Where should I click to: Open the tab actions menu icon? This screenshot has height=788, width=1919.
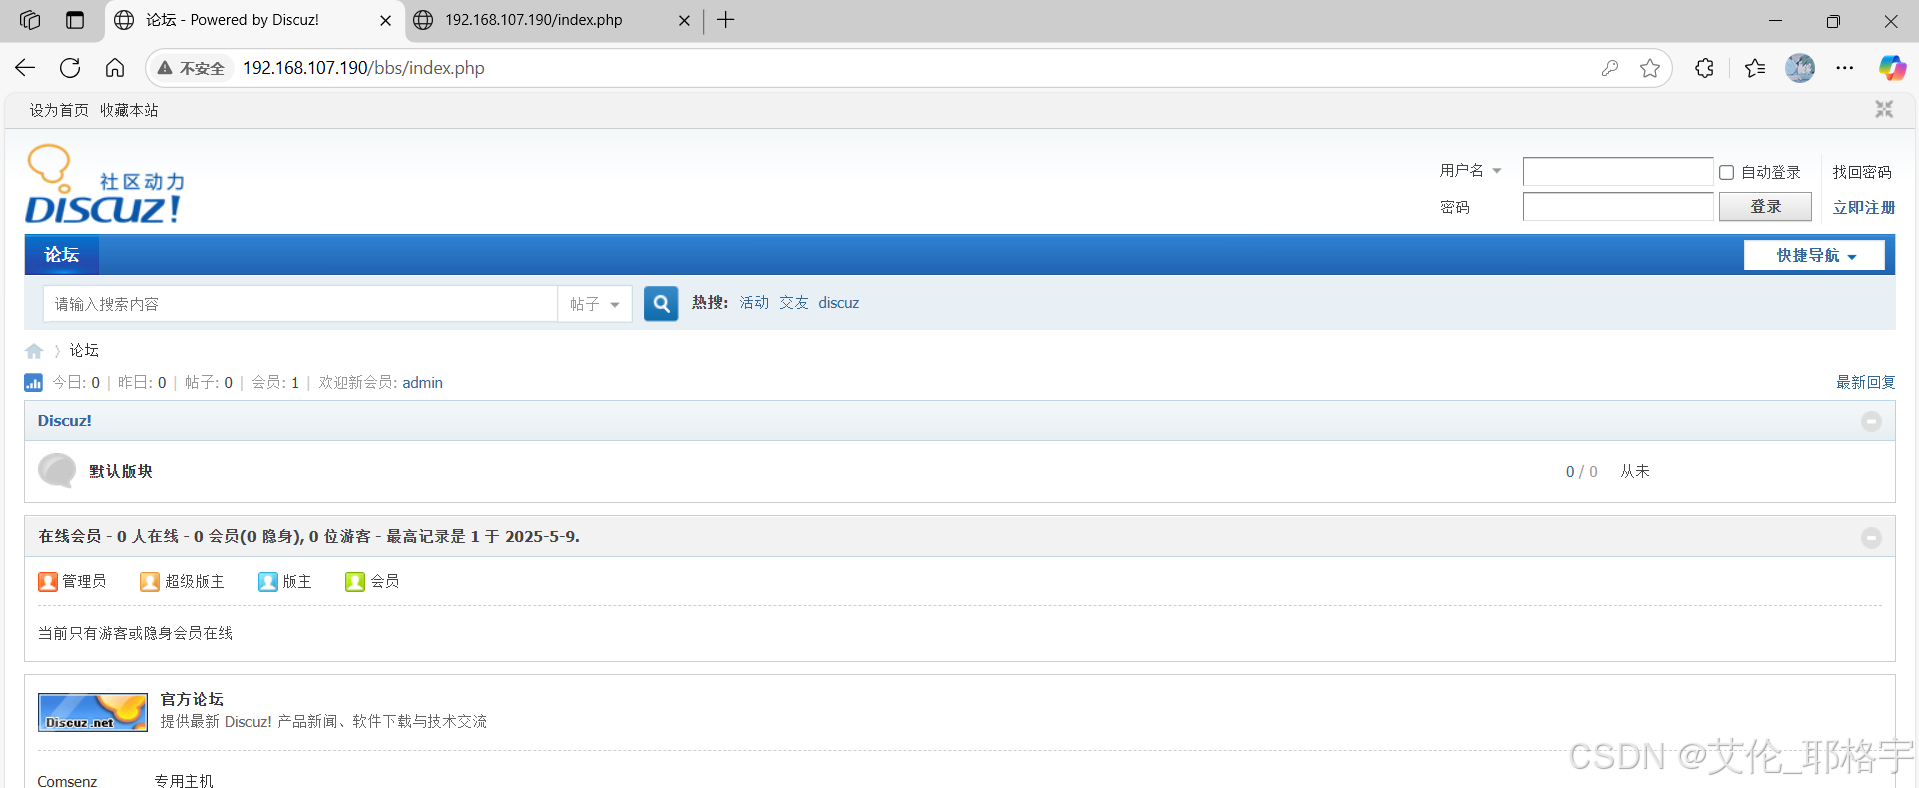[x=75, y=20]
